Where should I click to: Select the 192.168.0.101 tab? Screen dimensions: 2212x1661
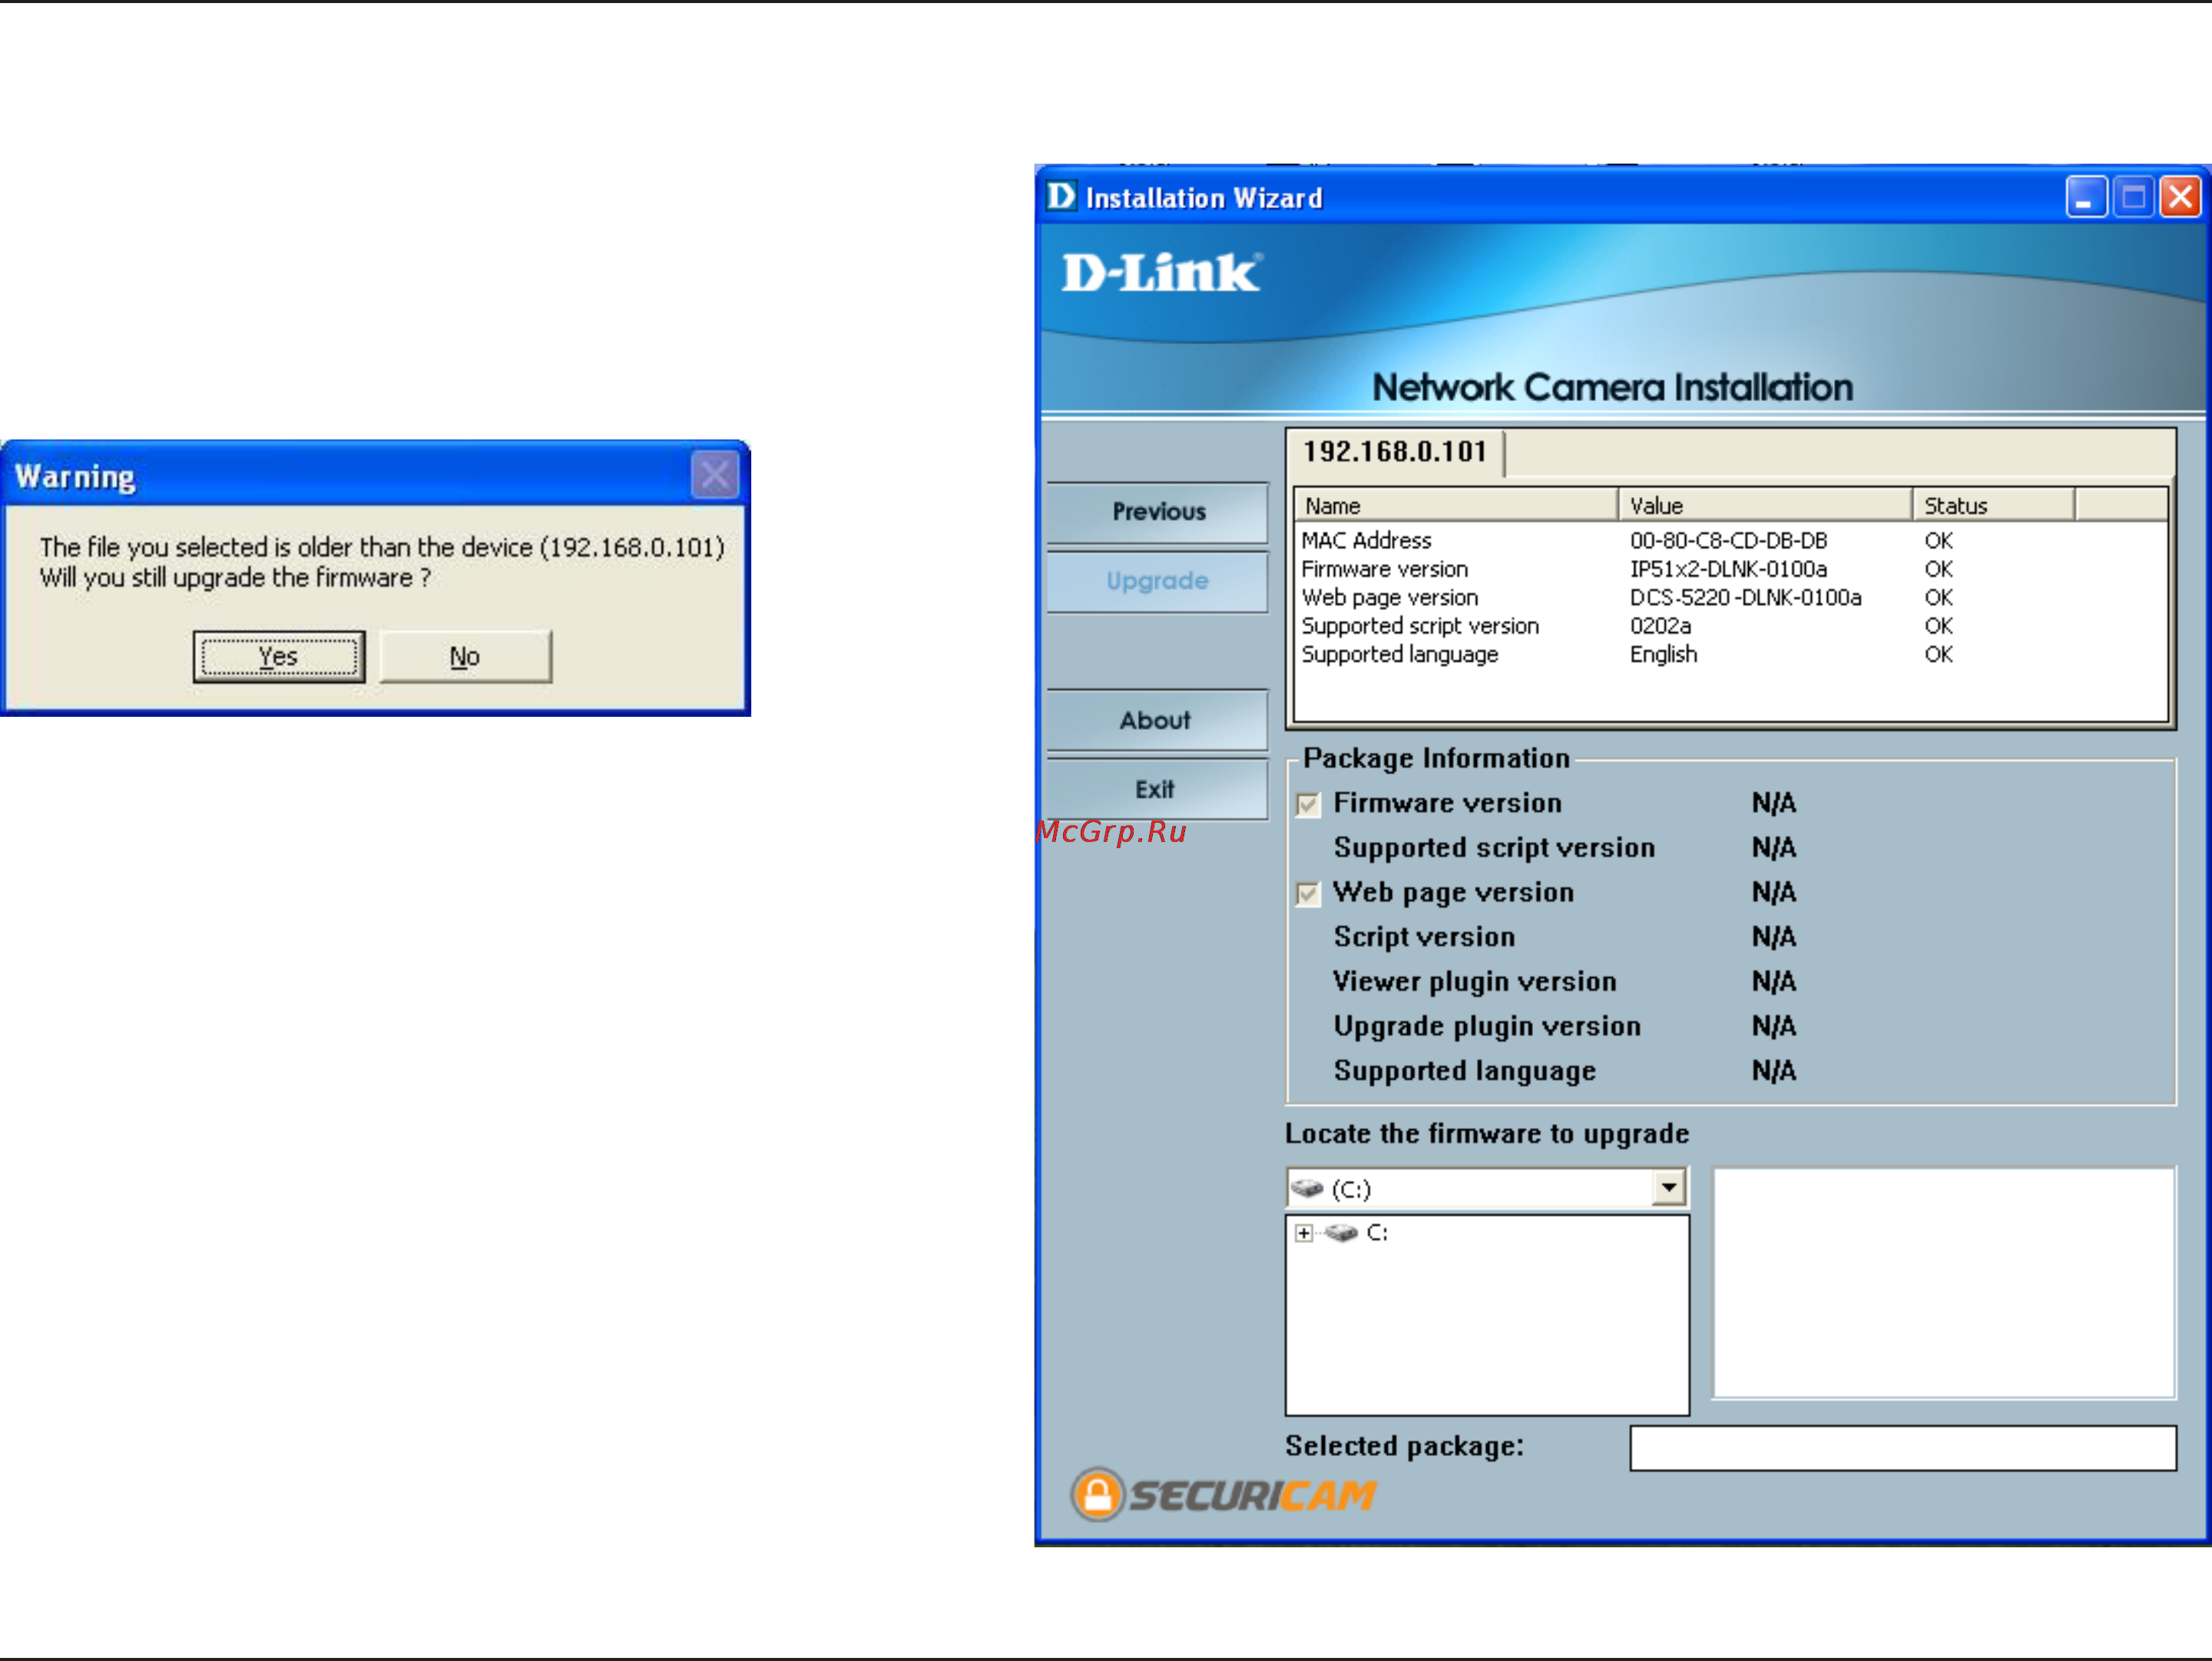point(1395,452)
